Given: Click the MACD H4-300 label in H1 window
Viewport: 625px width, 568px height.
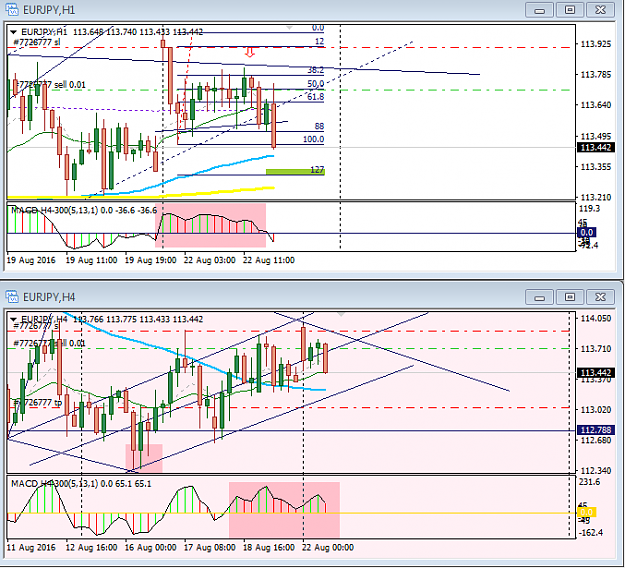Looking at the screenshot, I should (84, 210).
